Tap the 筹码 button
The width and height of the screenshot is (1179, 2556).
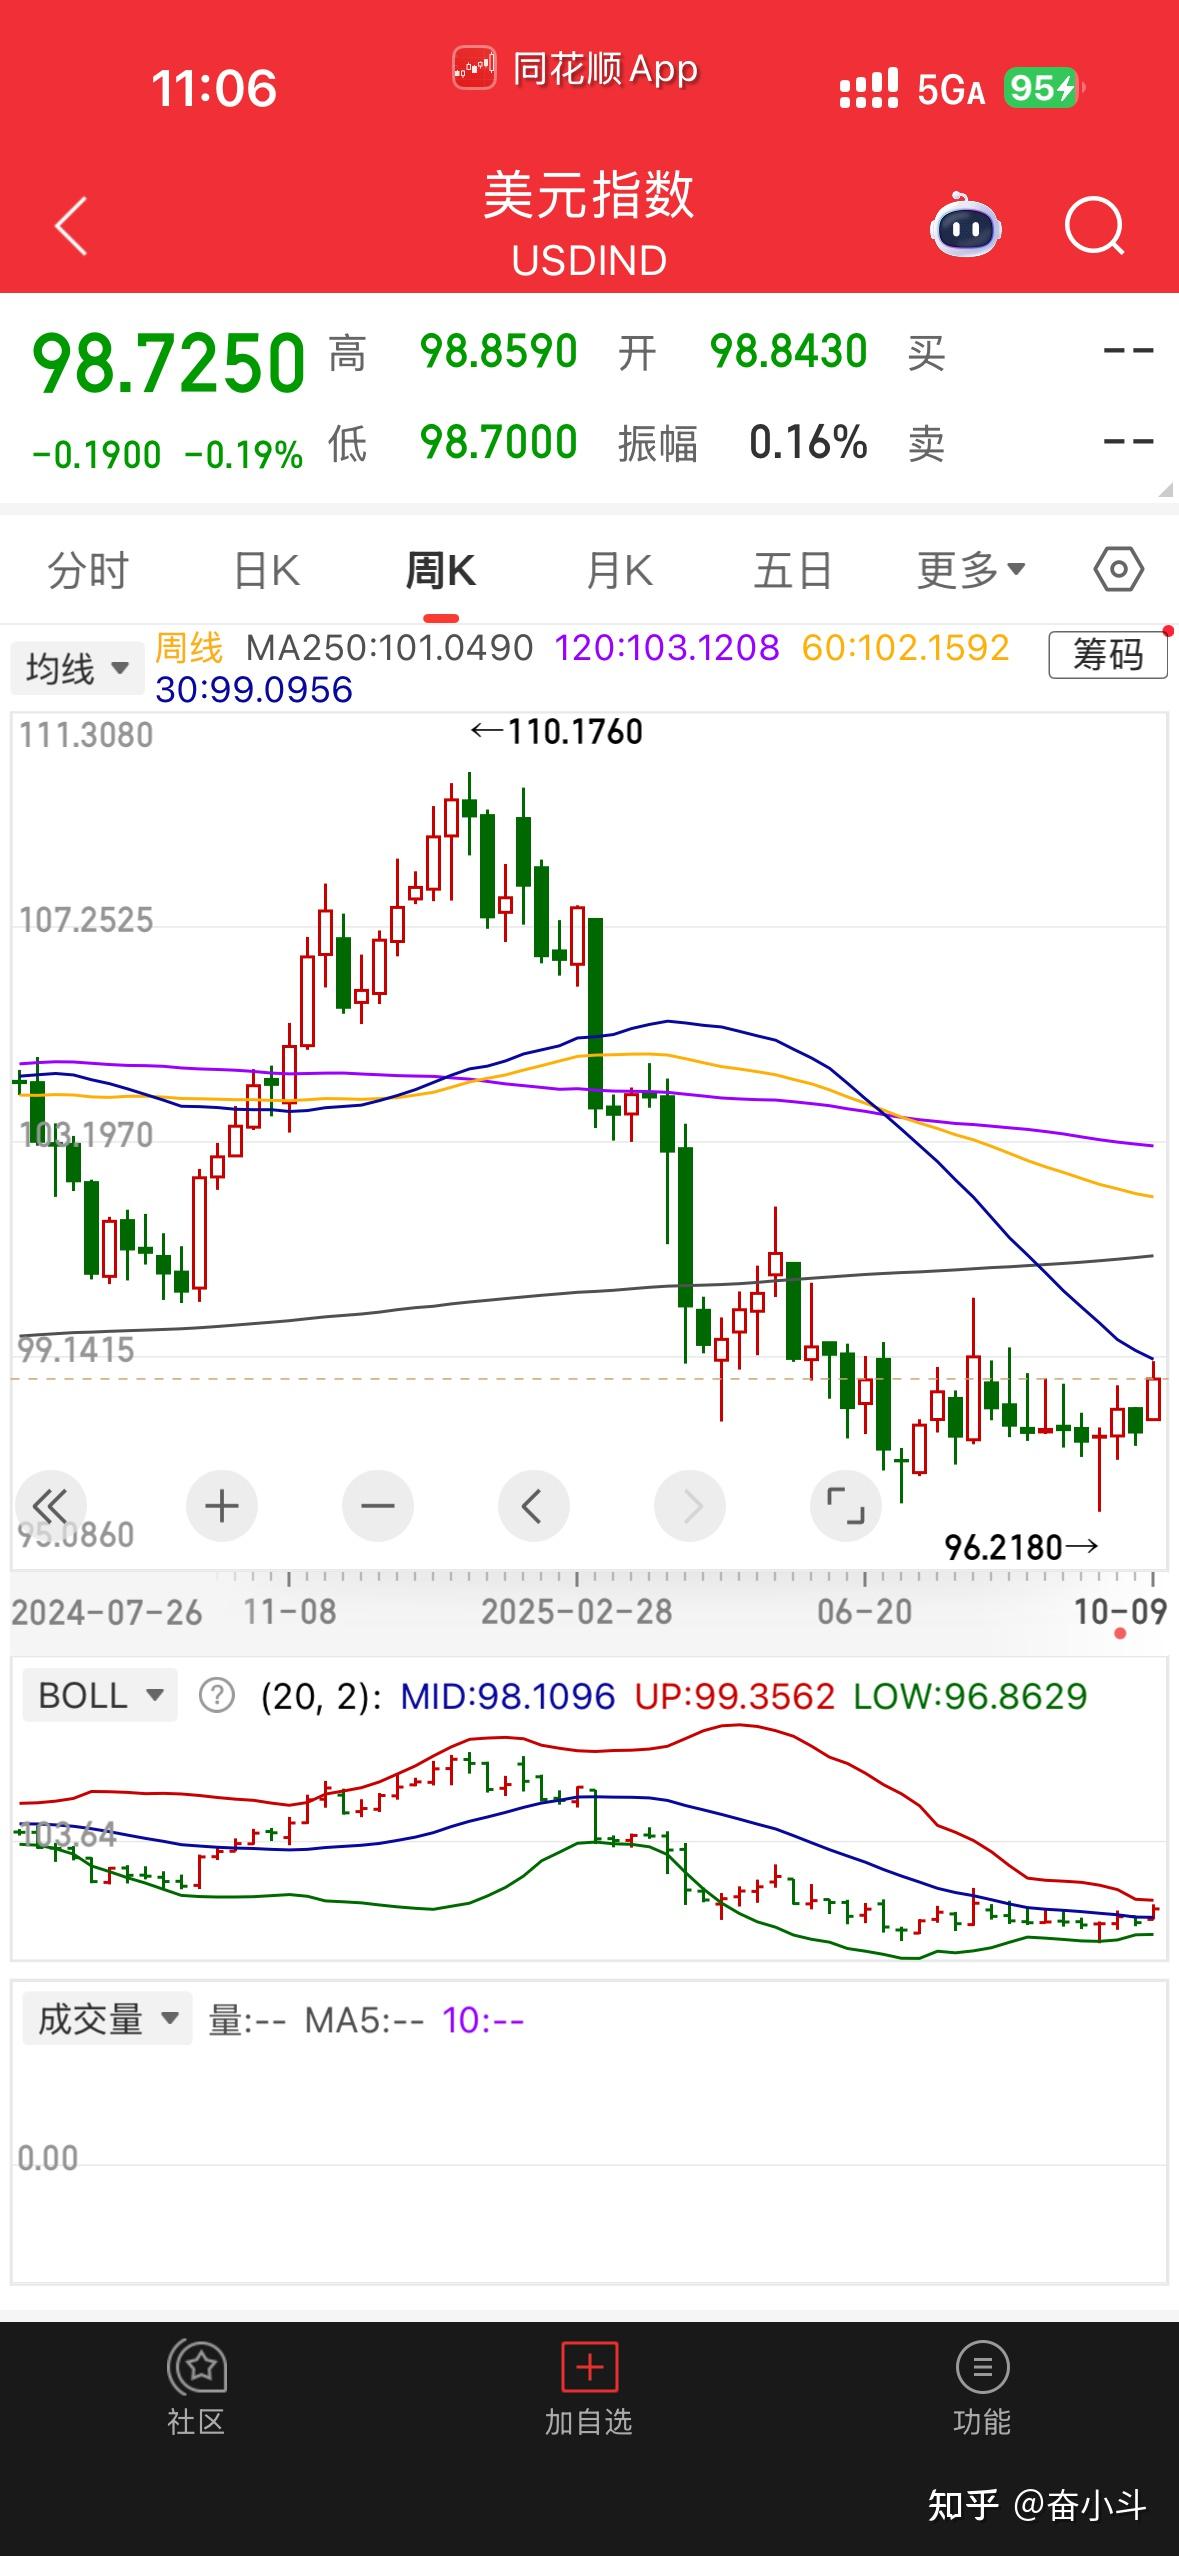pos(1107,655)
